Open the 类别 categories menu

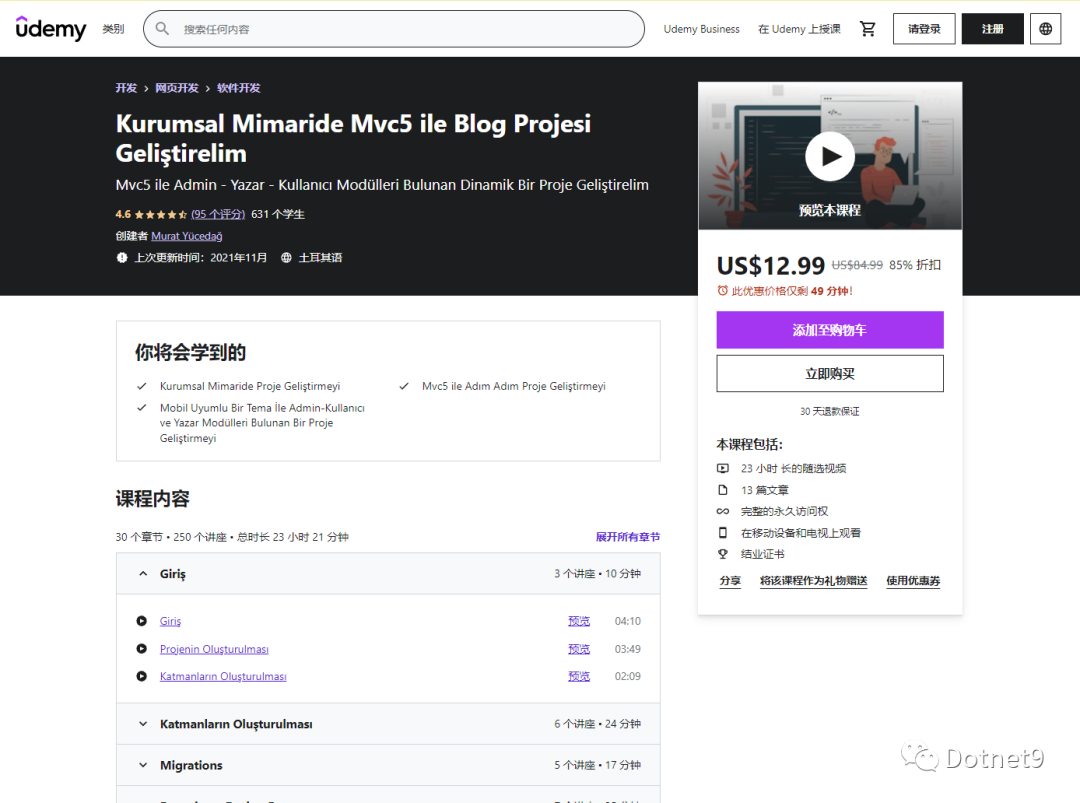point(113,29)
